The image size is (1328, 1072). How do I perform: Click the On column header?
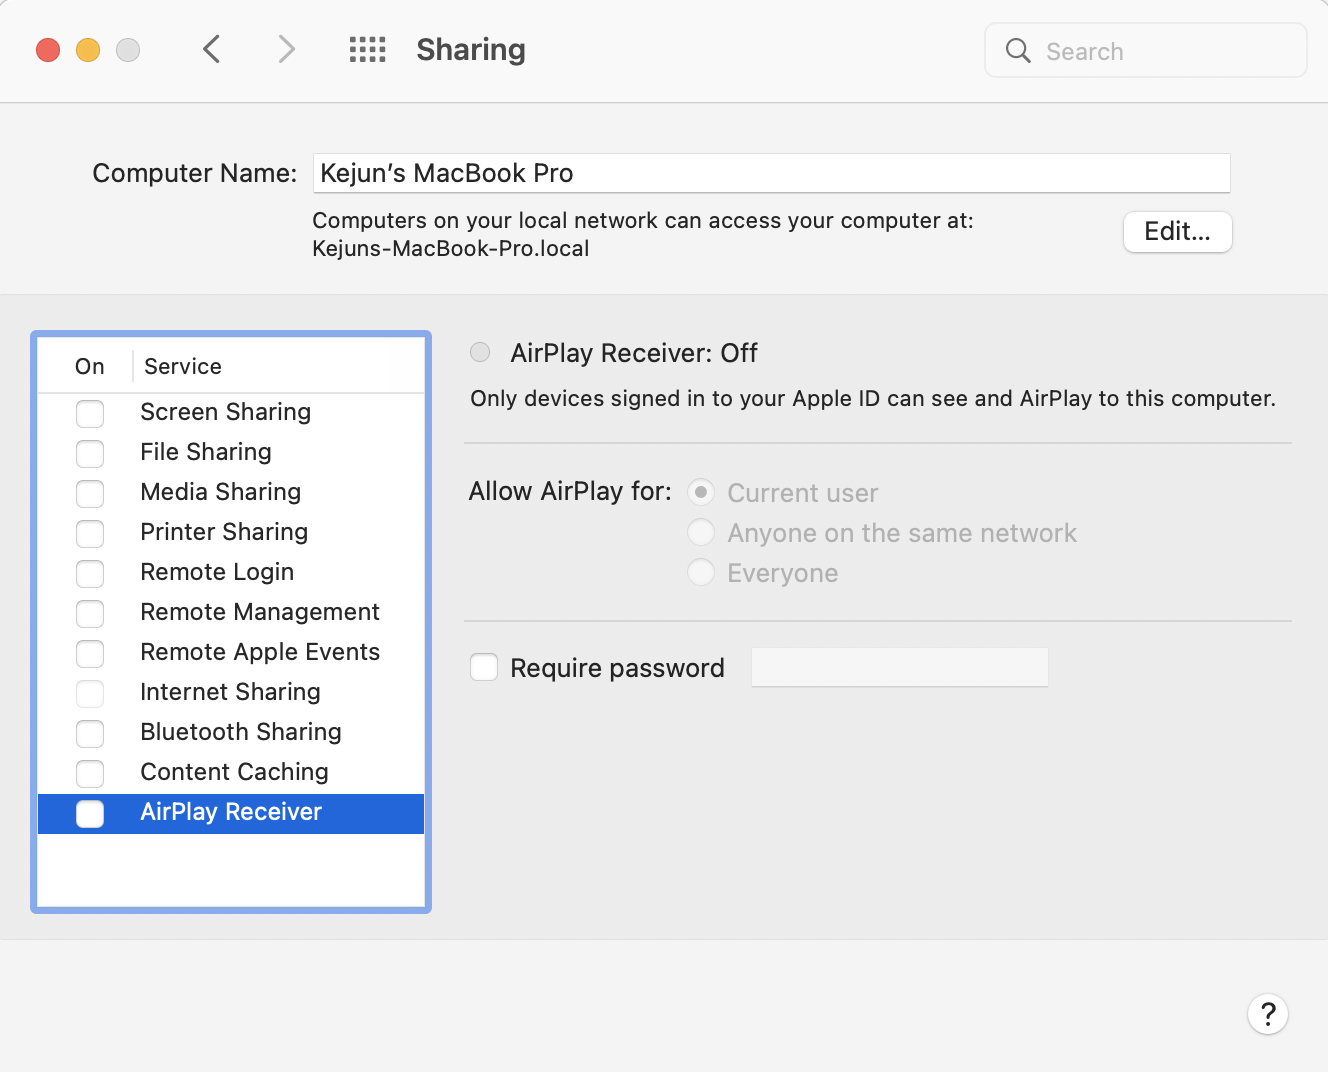90,366
